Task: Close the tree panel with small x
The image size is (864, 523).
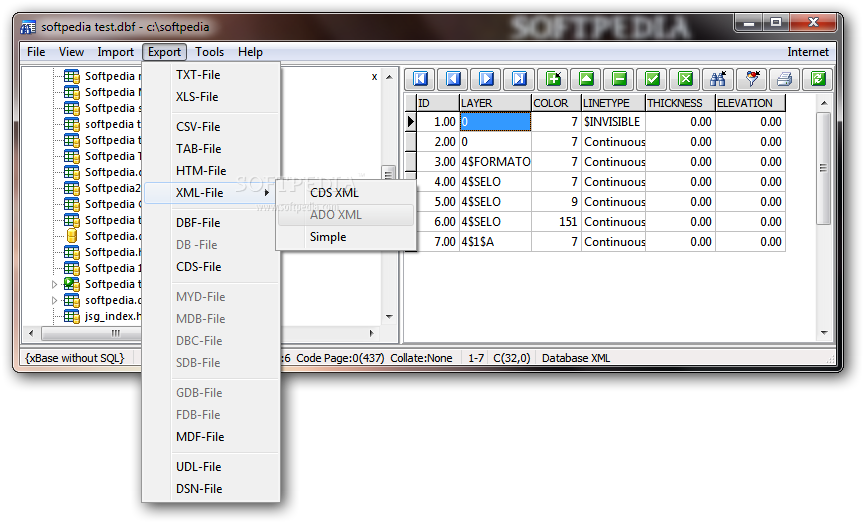Action: point(374,77)
